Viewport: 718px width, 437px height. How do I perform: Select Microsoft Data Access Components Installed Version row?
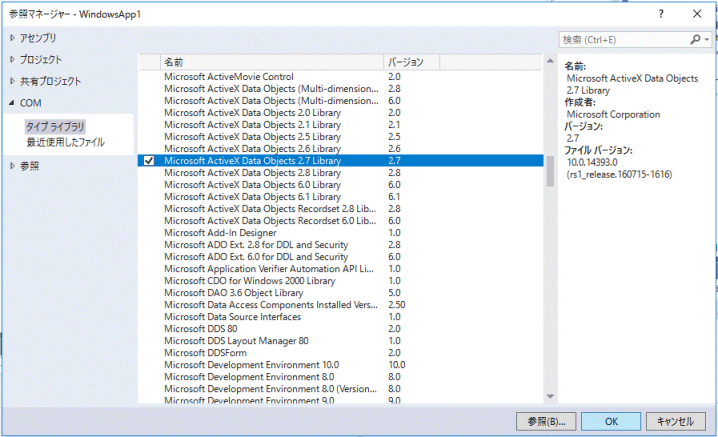pyautogui.click(x=340, y=305)
